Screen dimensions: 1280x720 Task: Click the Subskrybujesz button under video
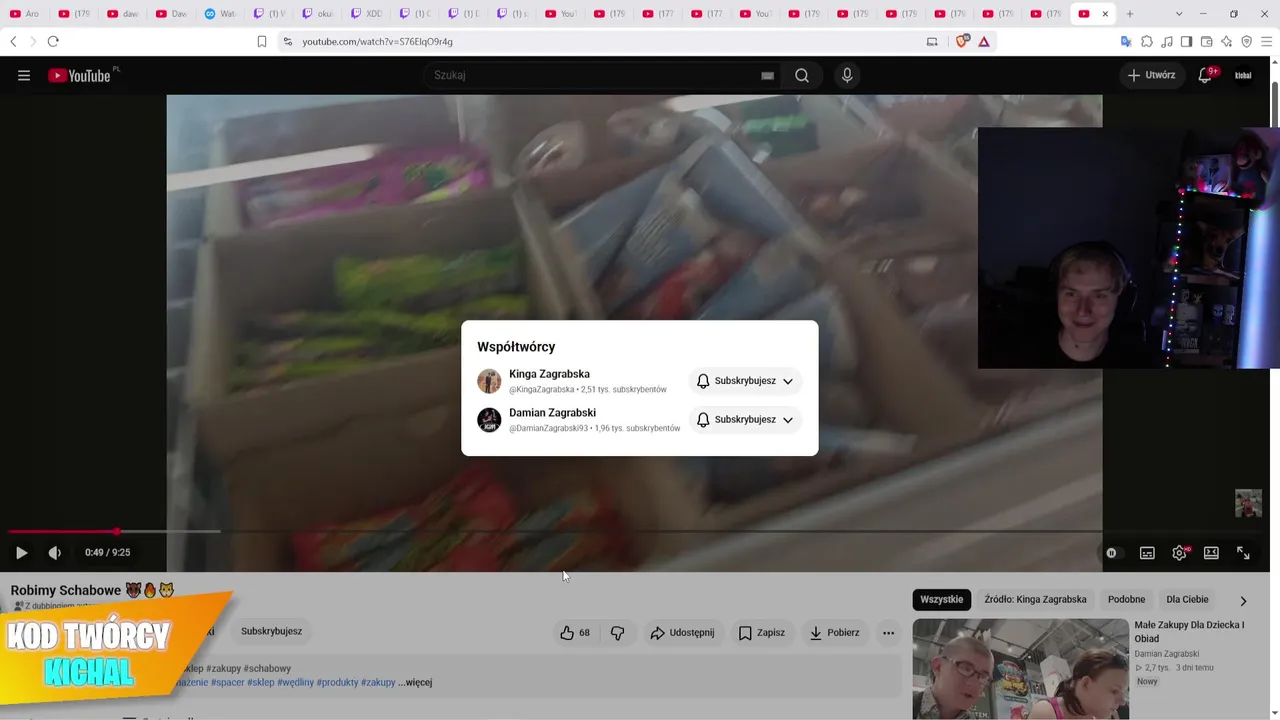coord(271,632)
